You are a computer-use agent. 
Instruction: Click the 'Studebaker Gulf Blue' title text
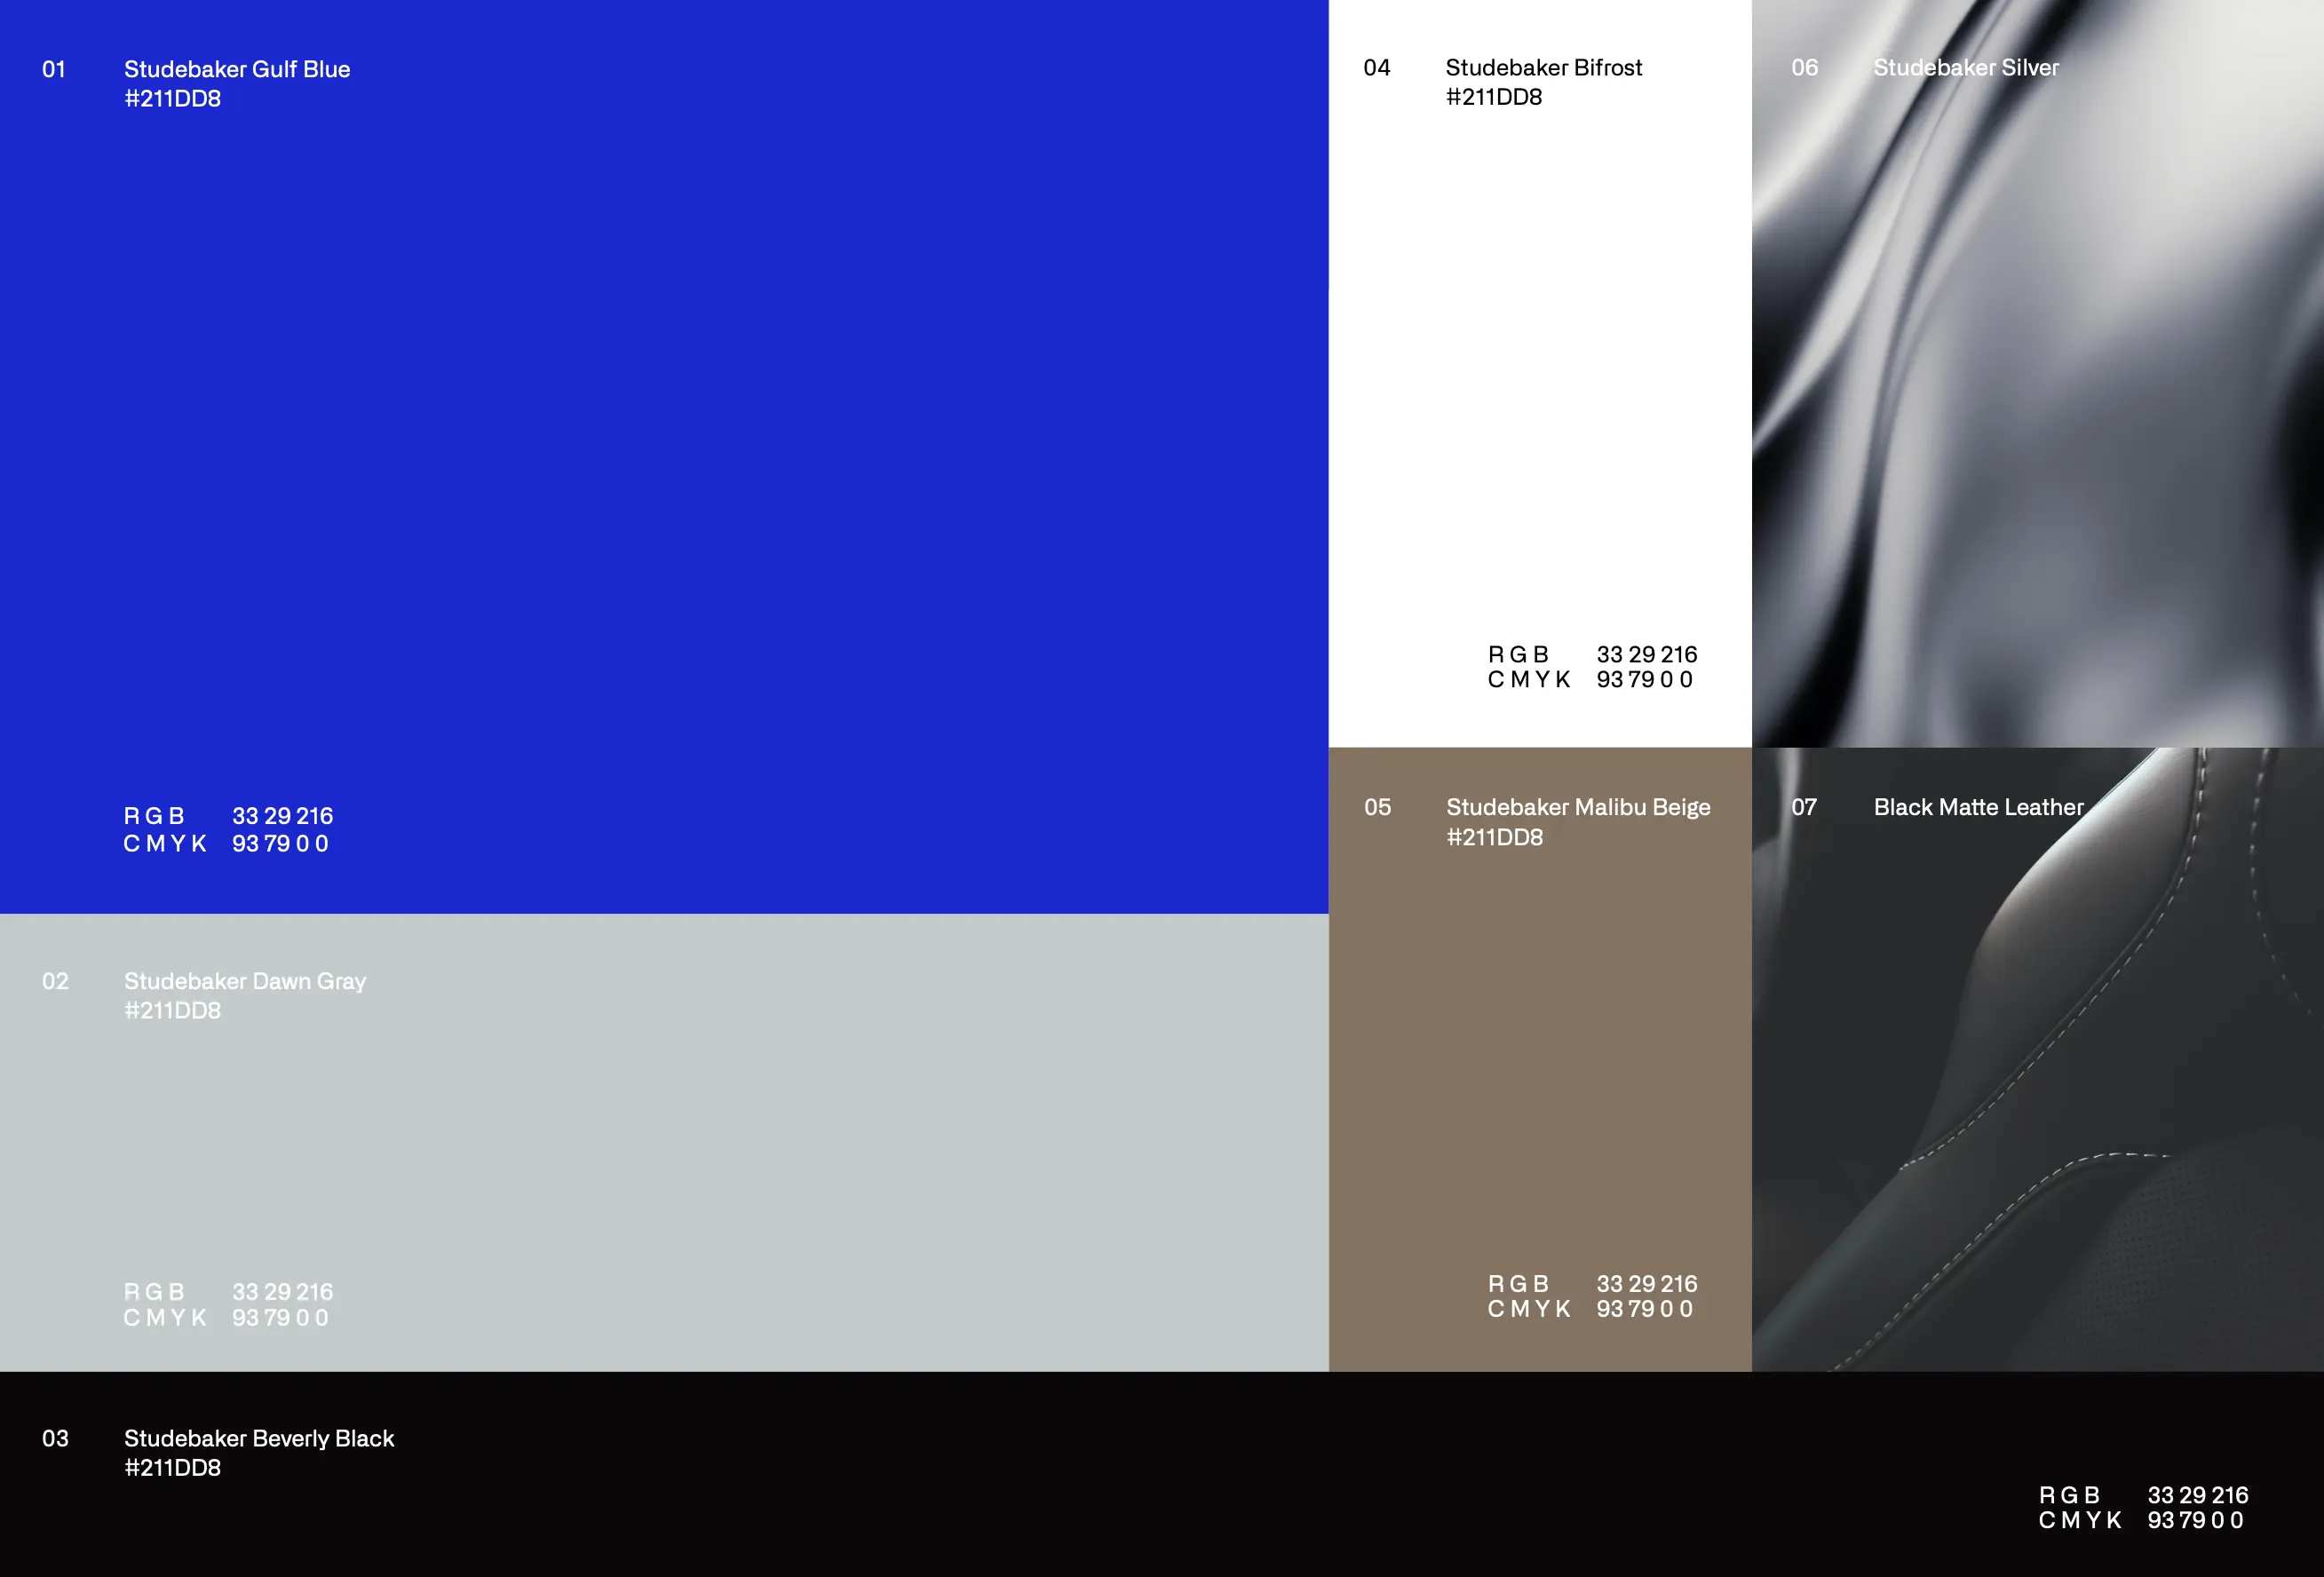(237, 69)
